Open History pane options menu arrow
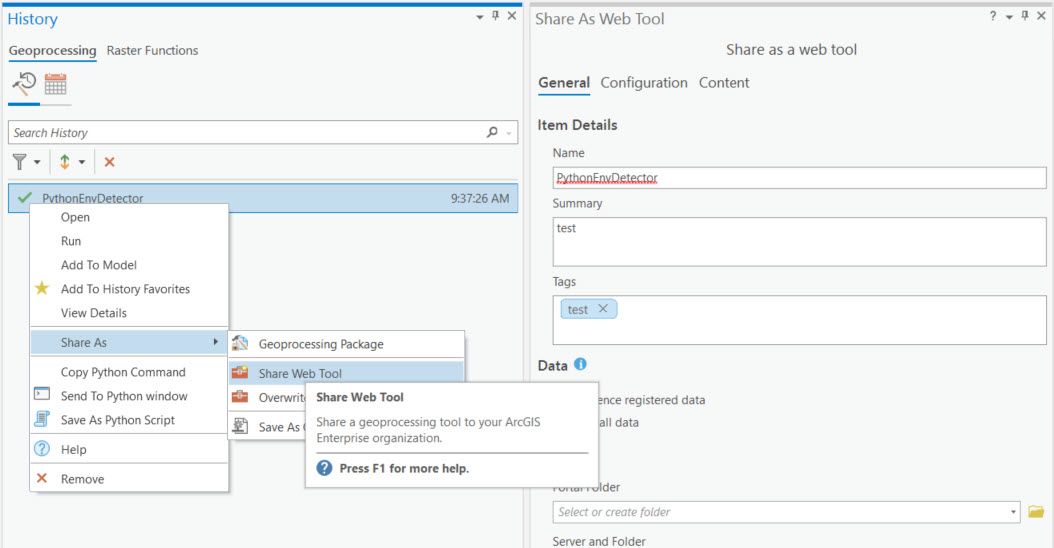 [x=478, y=17]
